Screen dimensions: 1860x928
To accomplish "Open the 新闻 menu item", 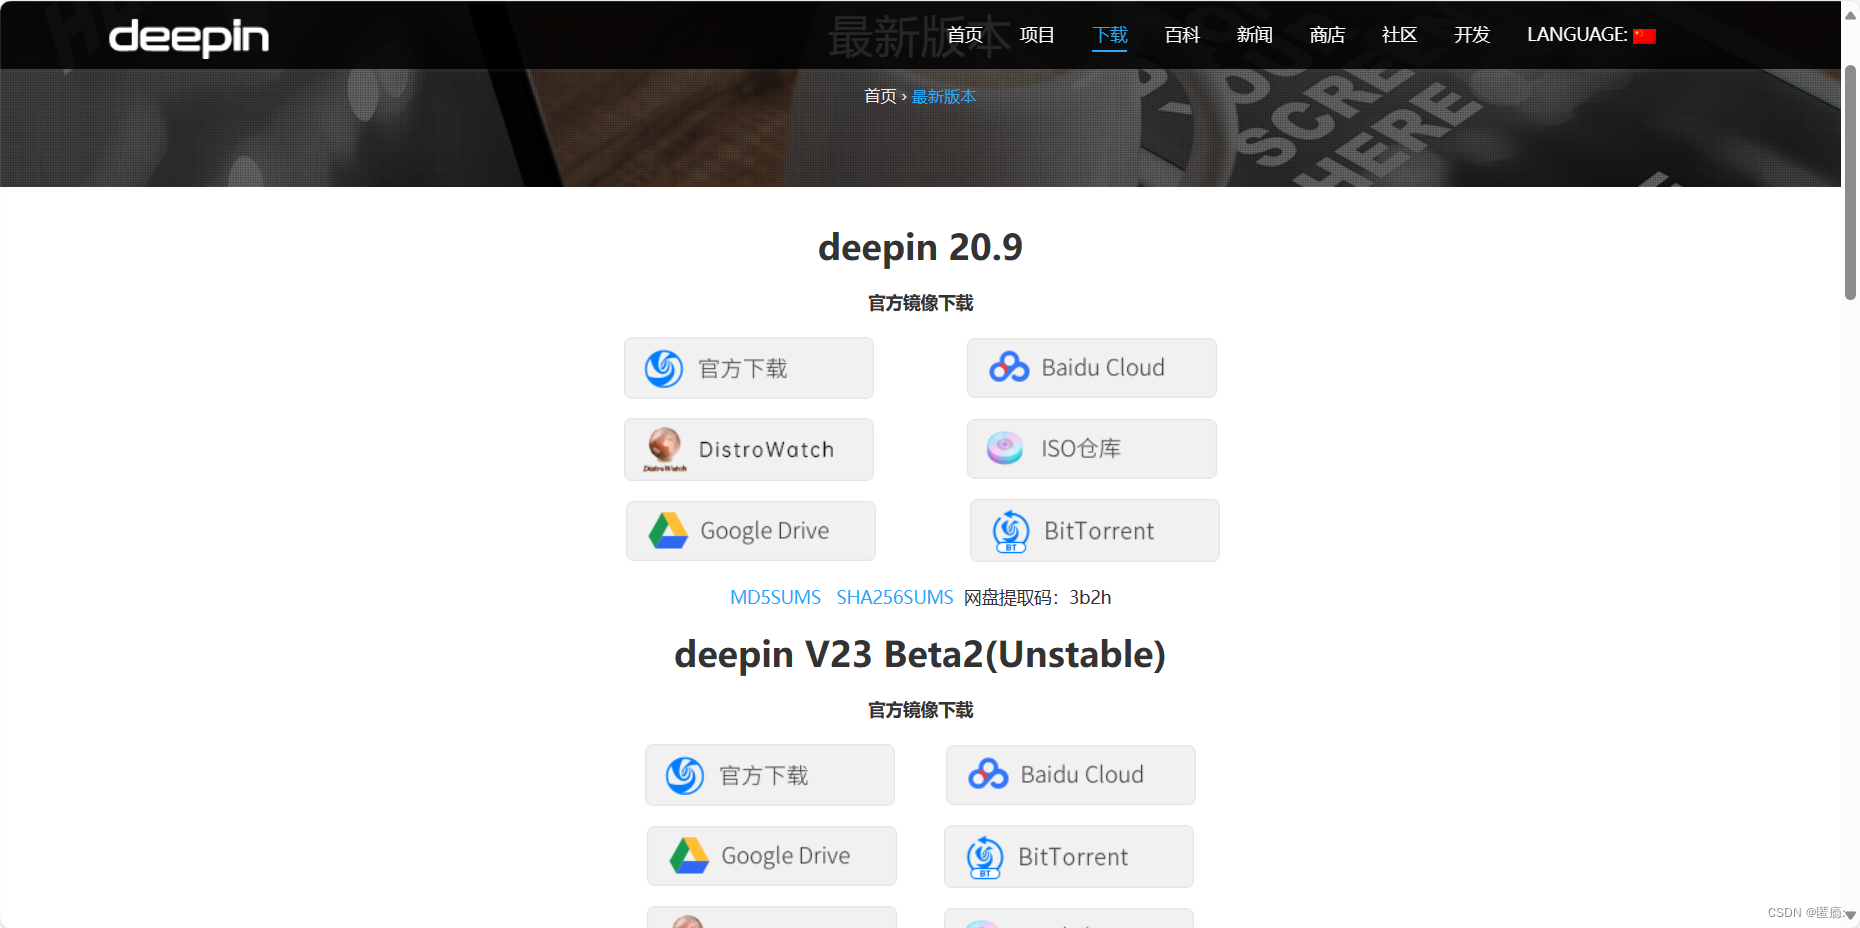I will 1254,35.
